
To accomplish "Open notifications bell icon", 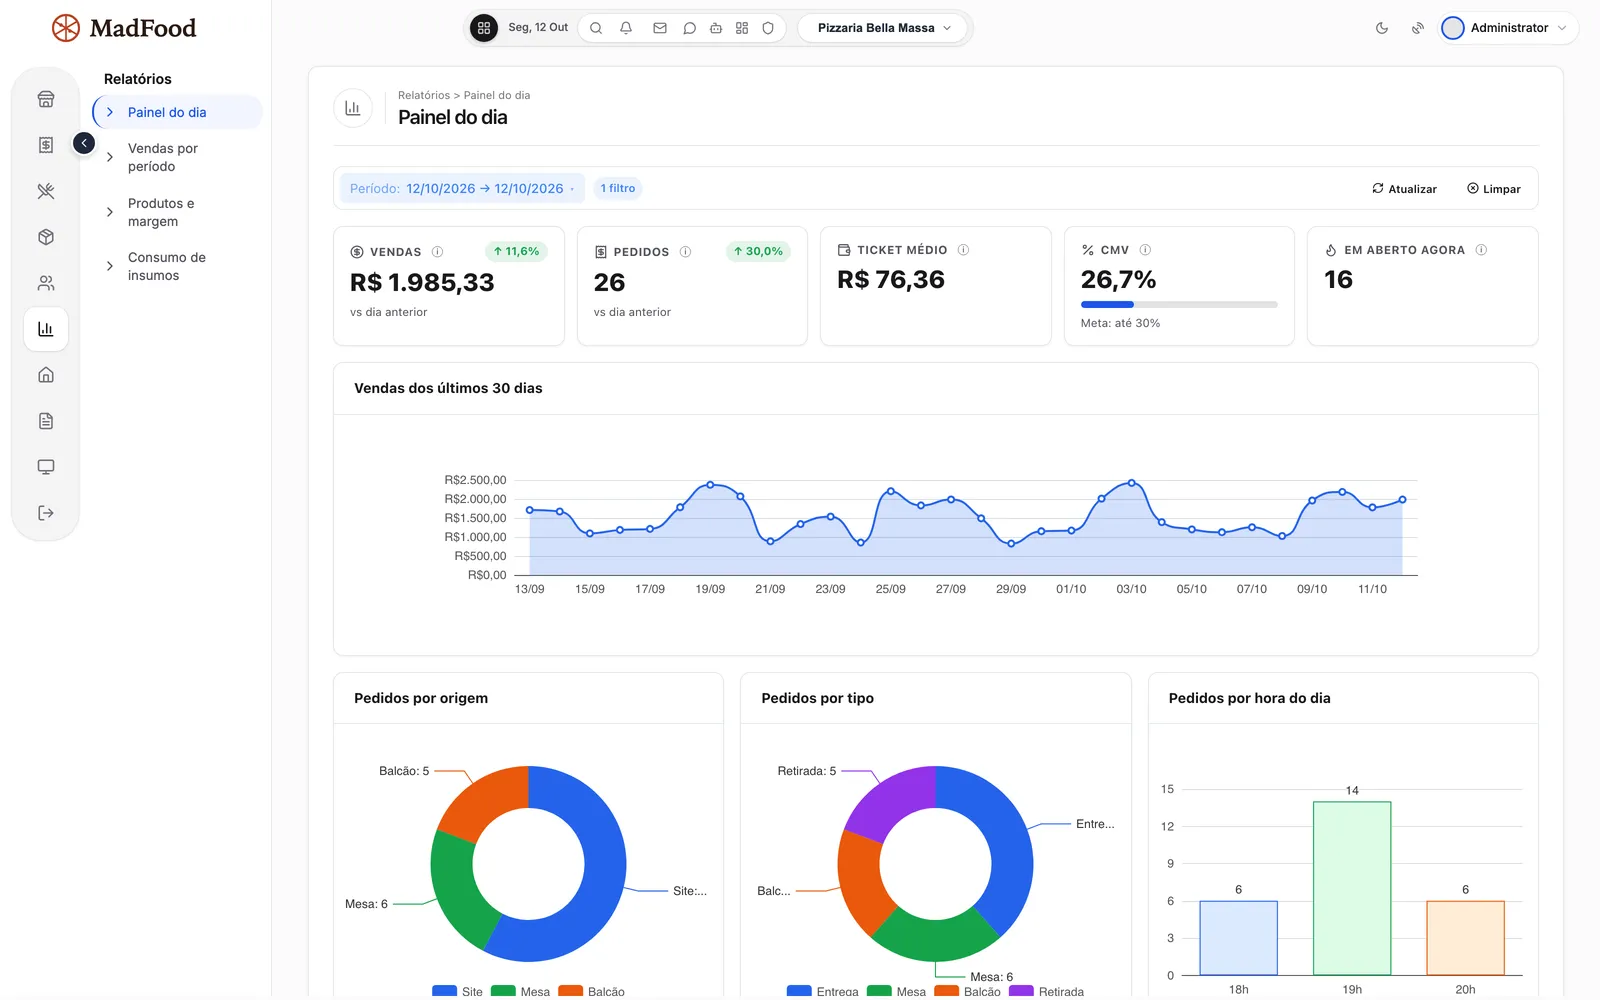I will pos(626,28).
